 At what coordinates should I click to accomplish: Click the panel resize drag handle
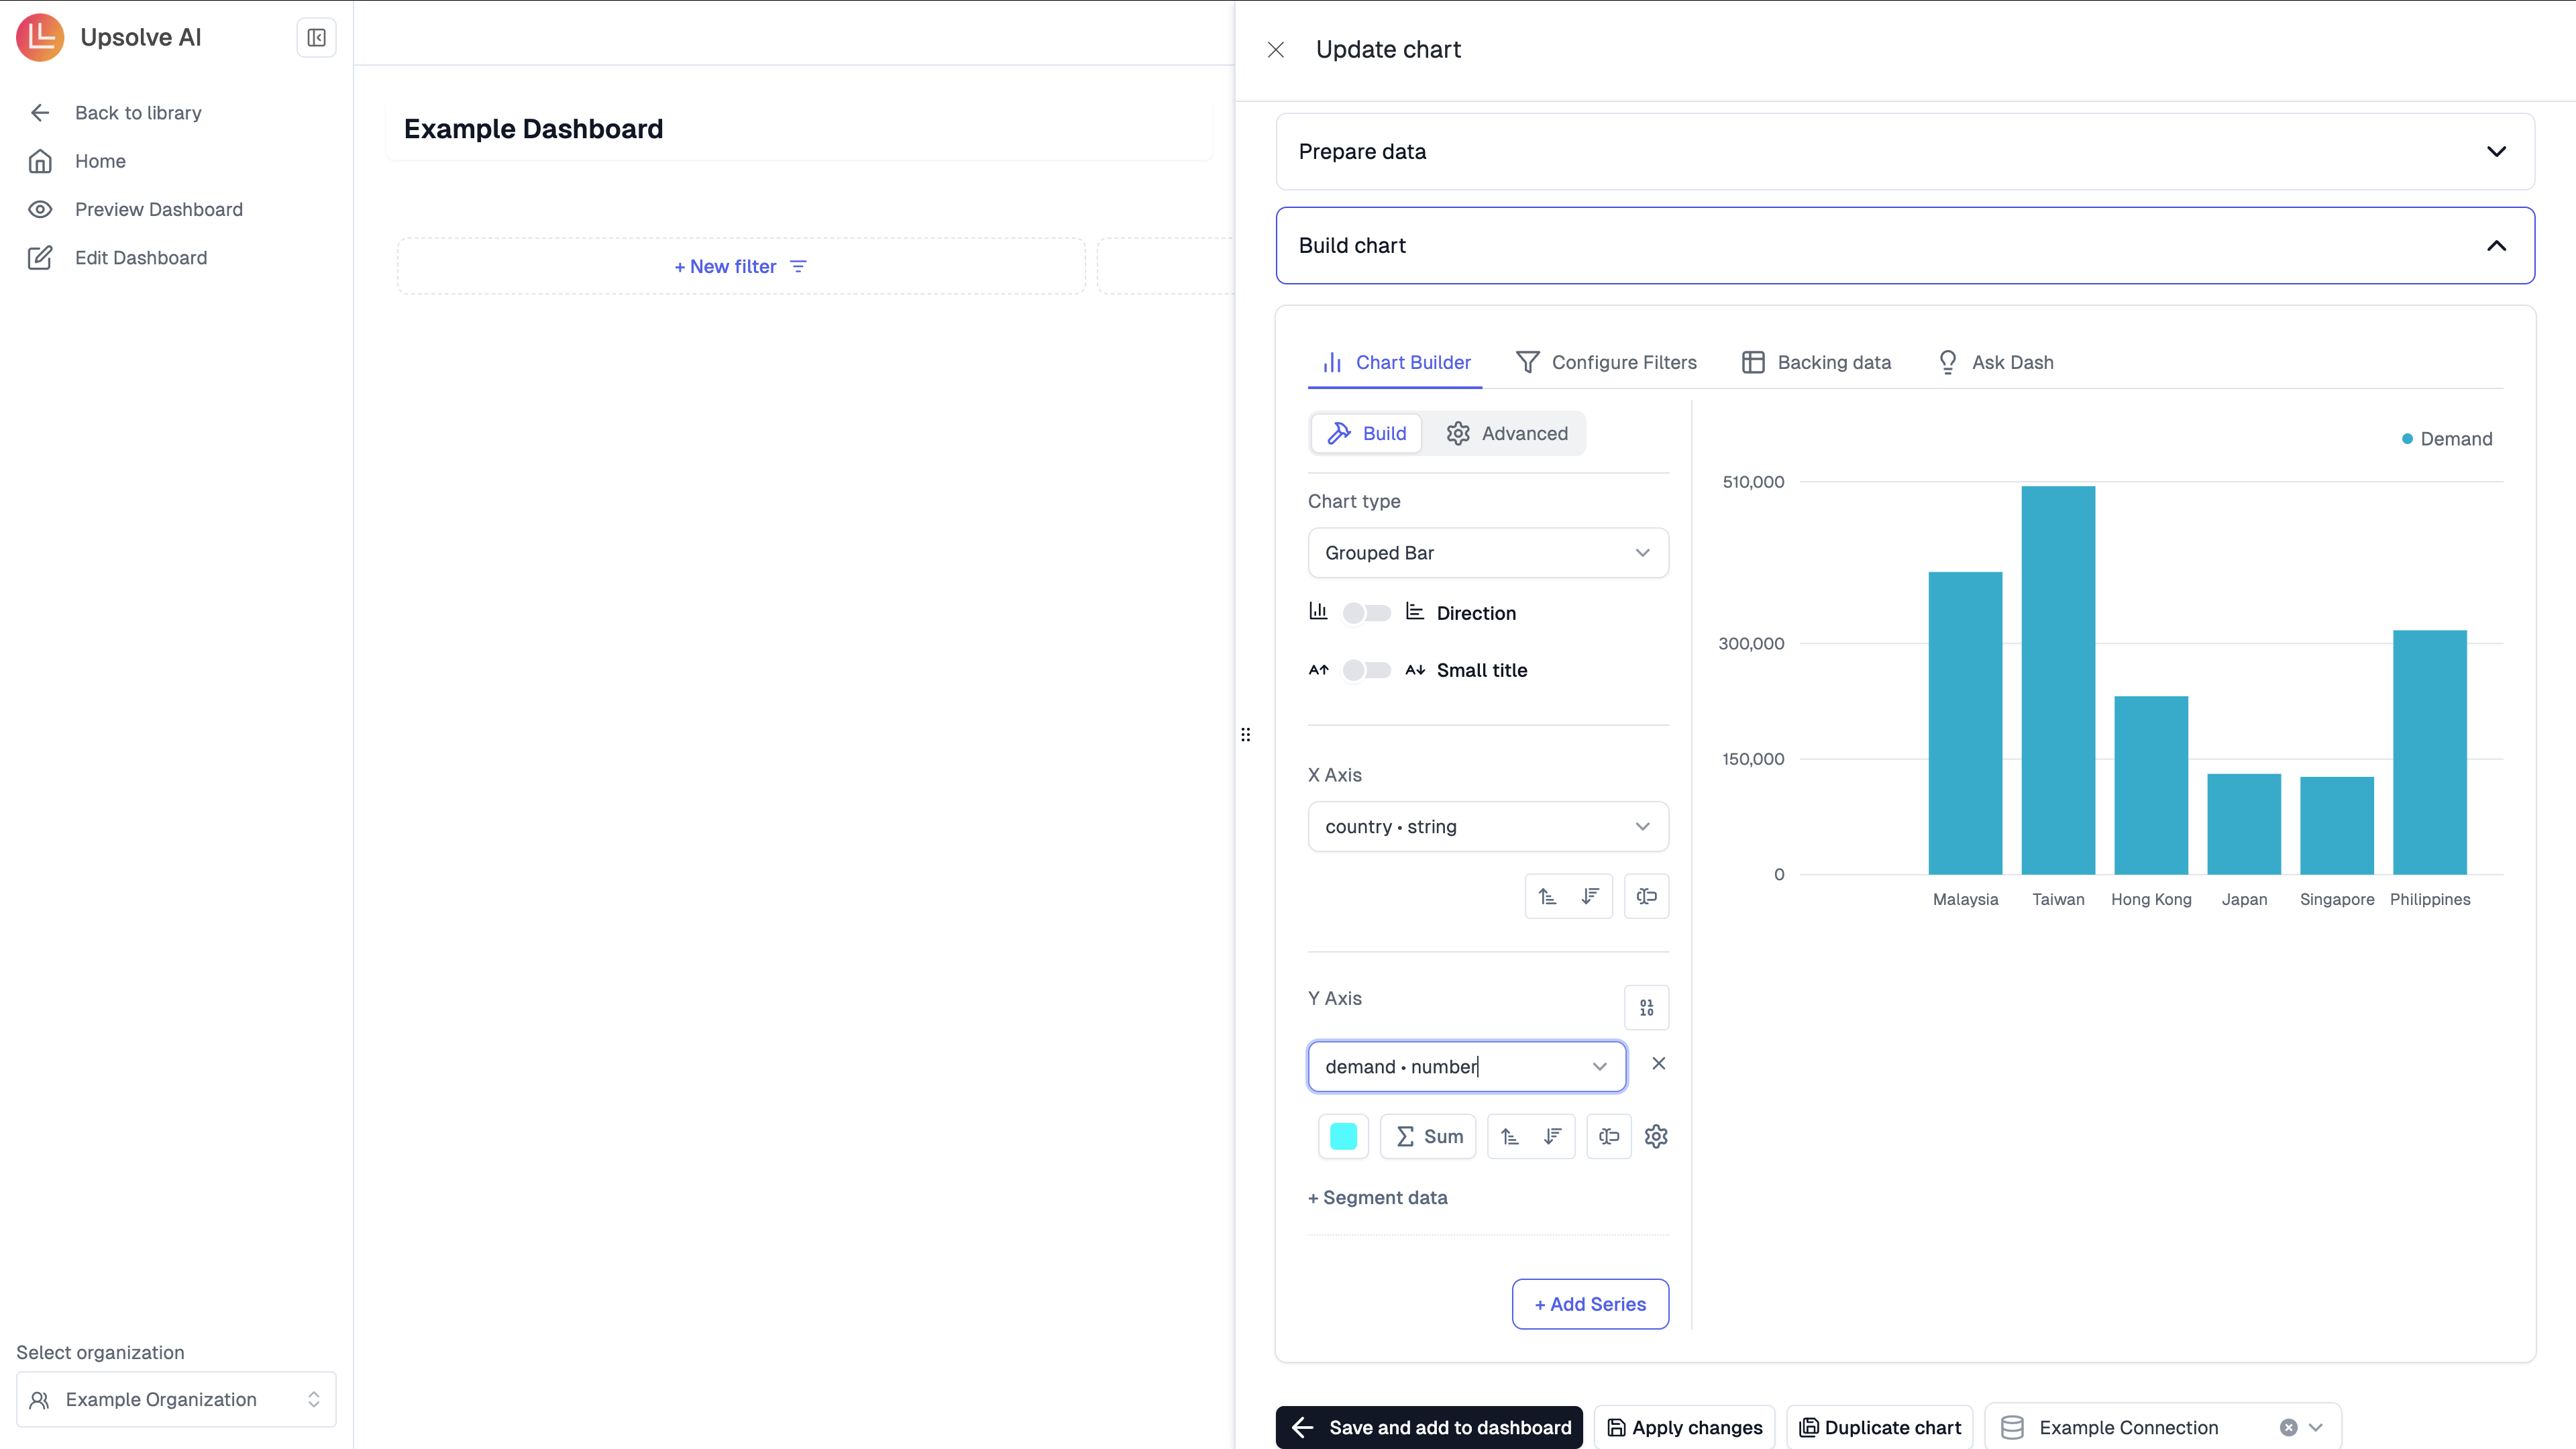[x=1245, y=735]
